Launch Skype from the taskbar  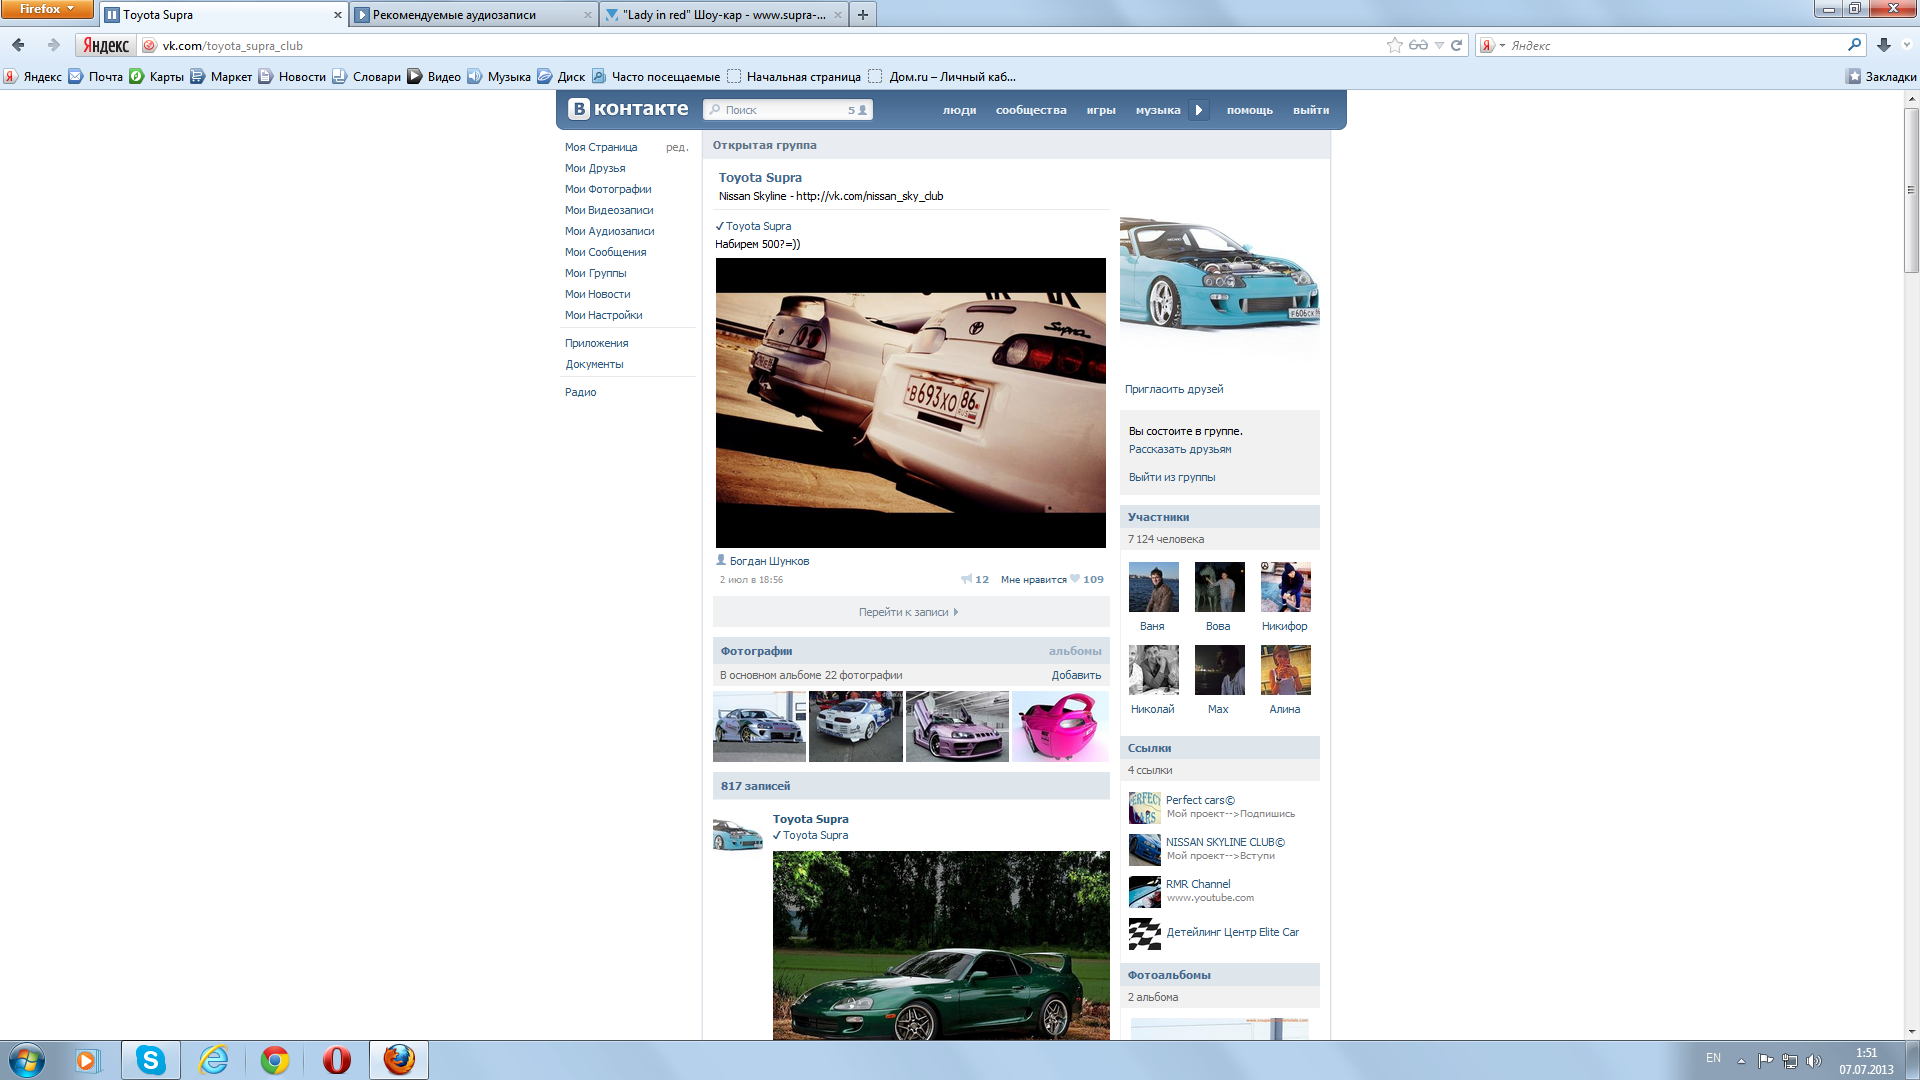click(x=151, y=1060)
